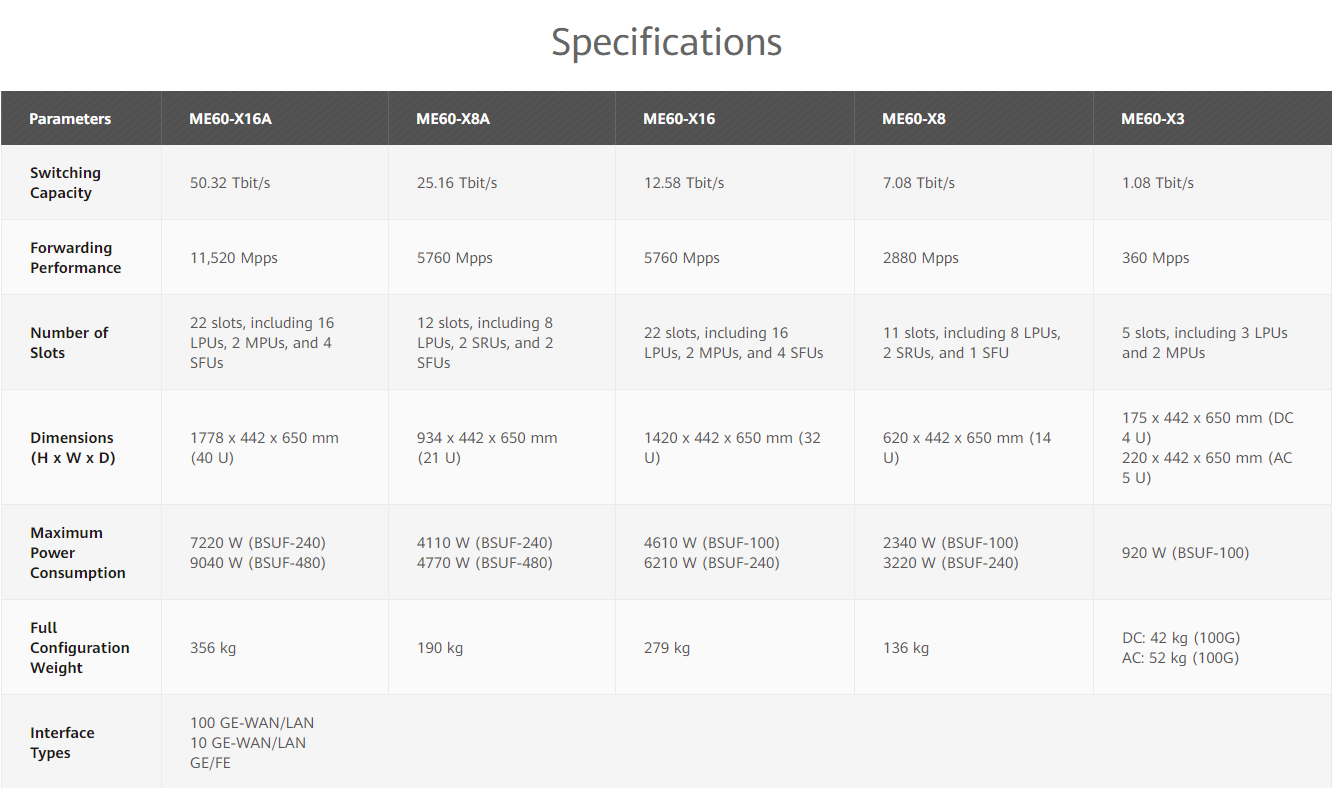1333x788 pixels.
Task: Select the 356 kg weight cell
Action: click(213, 648)
